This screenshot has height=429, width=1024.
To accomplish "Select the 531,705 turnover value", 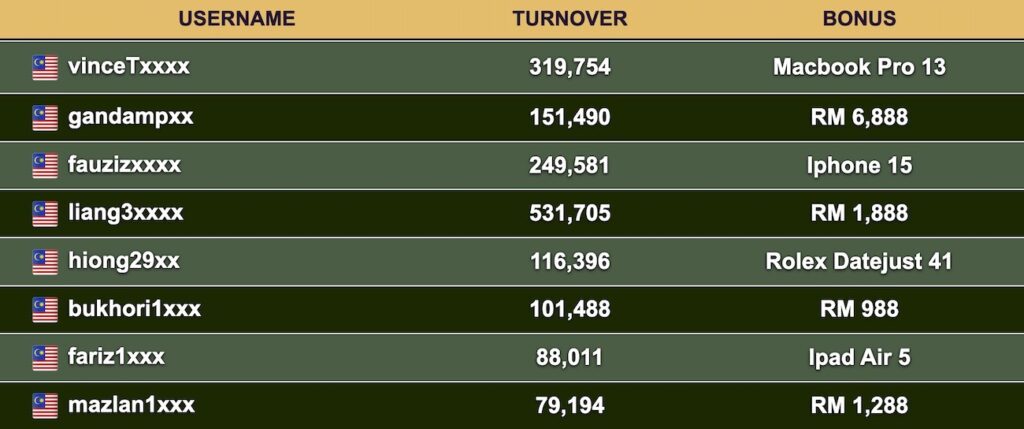I will tap(569, 214).
